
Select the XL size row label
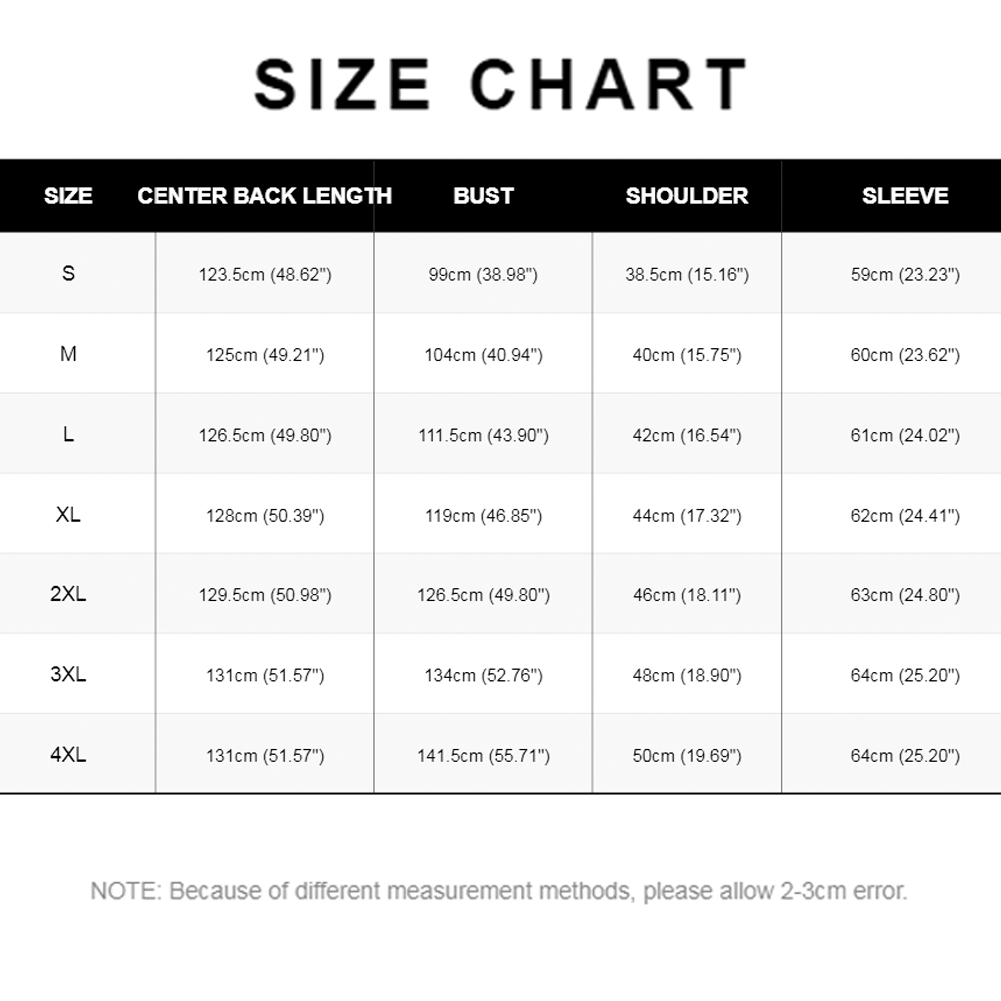(x=68, y=515)
